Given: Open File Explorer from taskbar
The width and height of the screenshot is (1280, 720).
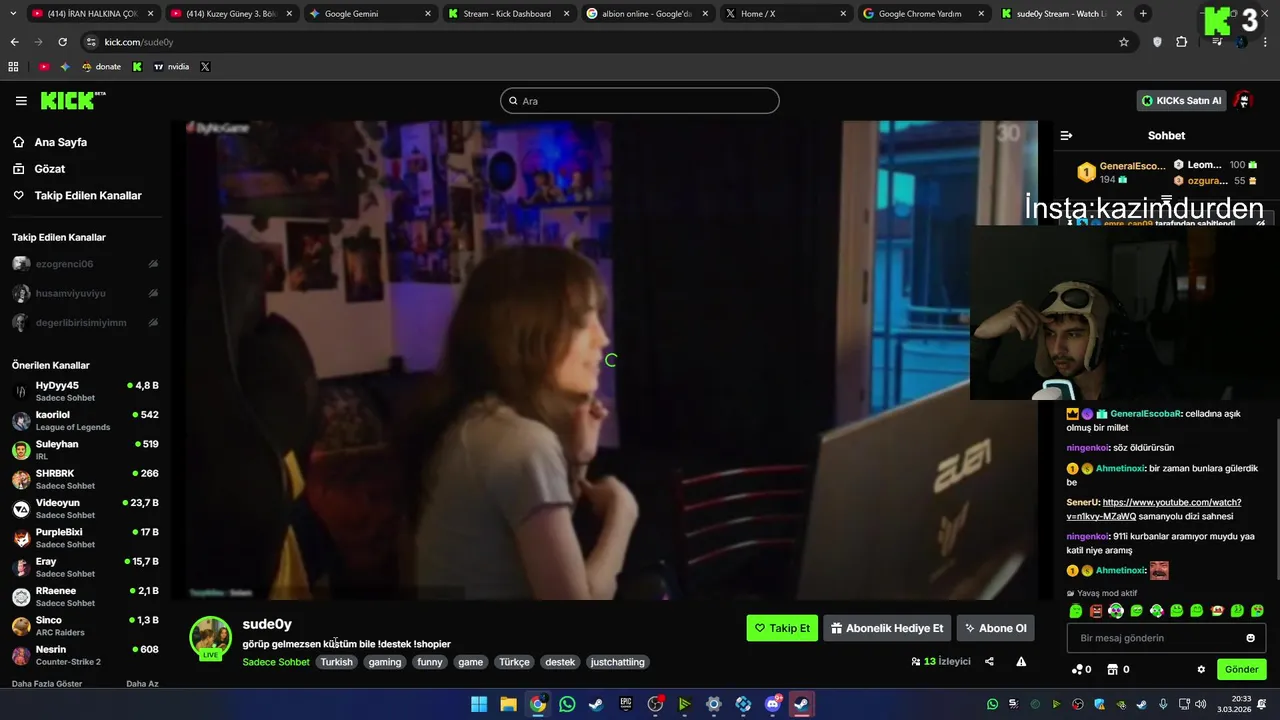Looking at the screenshot, I should click(x=508, y=704).
